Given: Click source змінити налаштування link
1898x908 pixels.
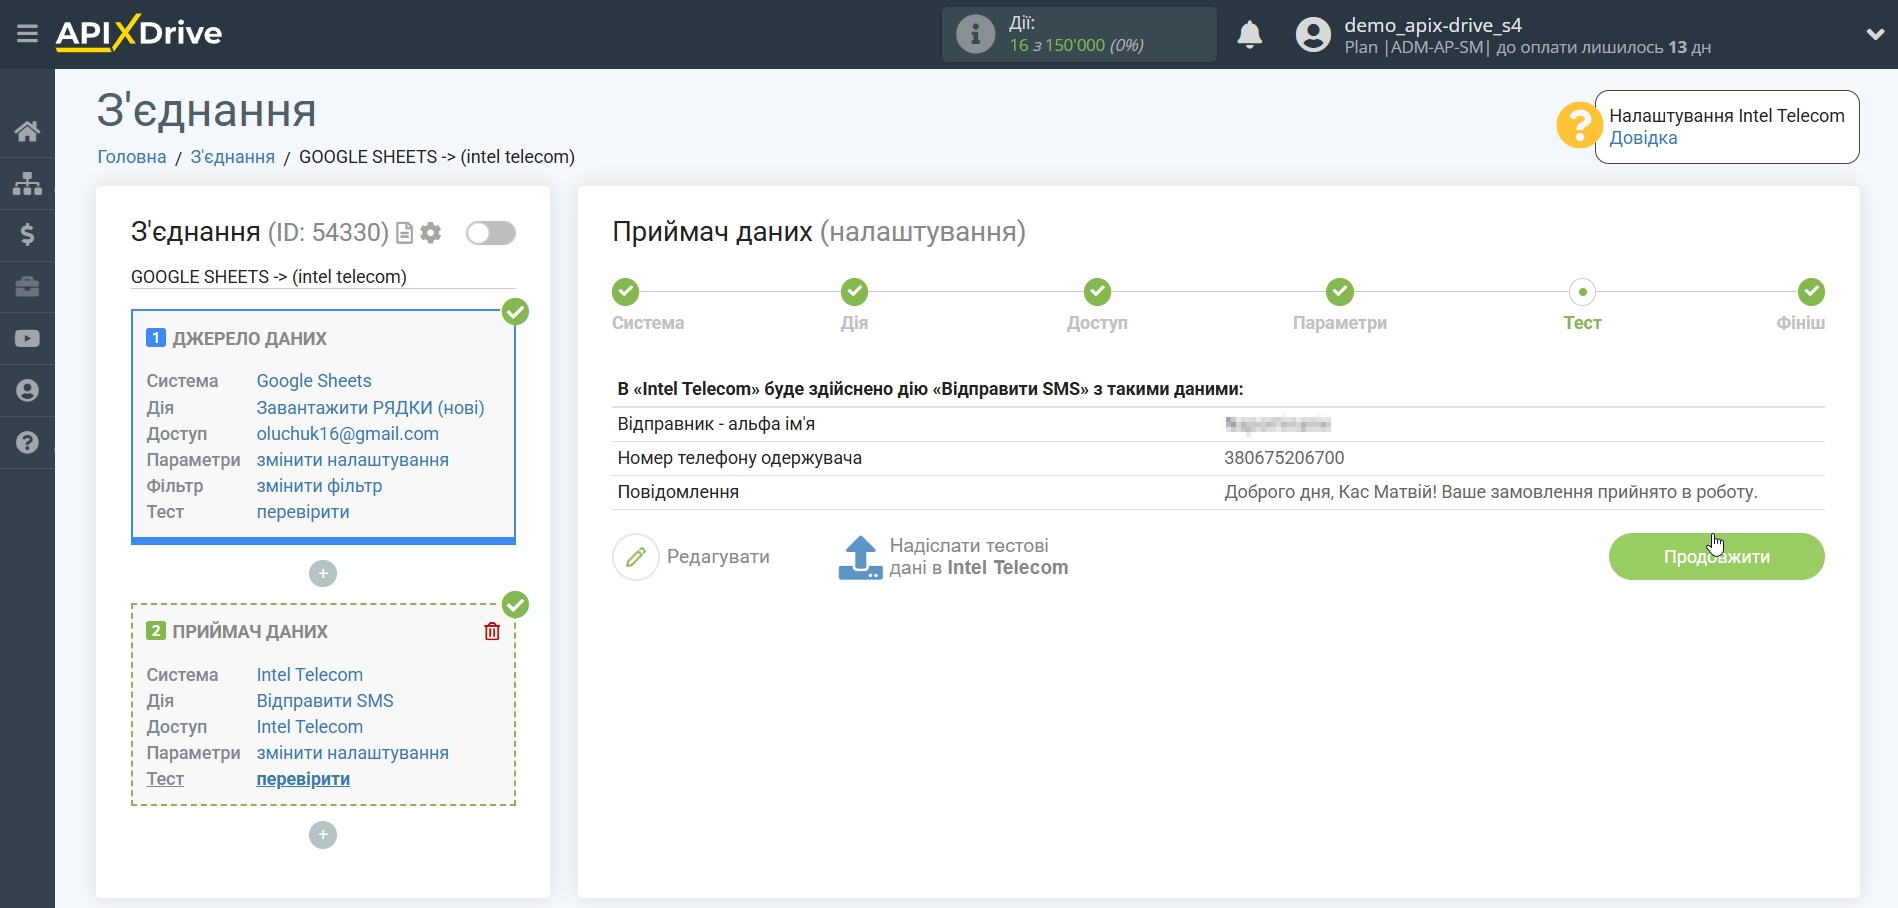Looking at the screenshot, I should coord(352,460).
